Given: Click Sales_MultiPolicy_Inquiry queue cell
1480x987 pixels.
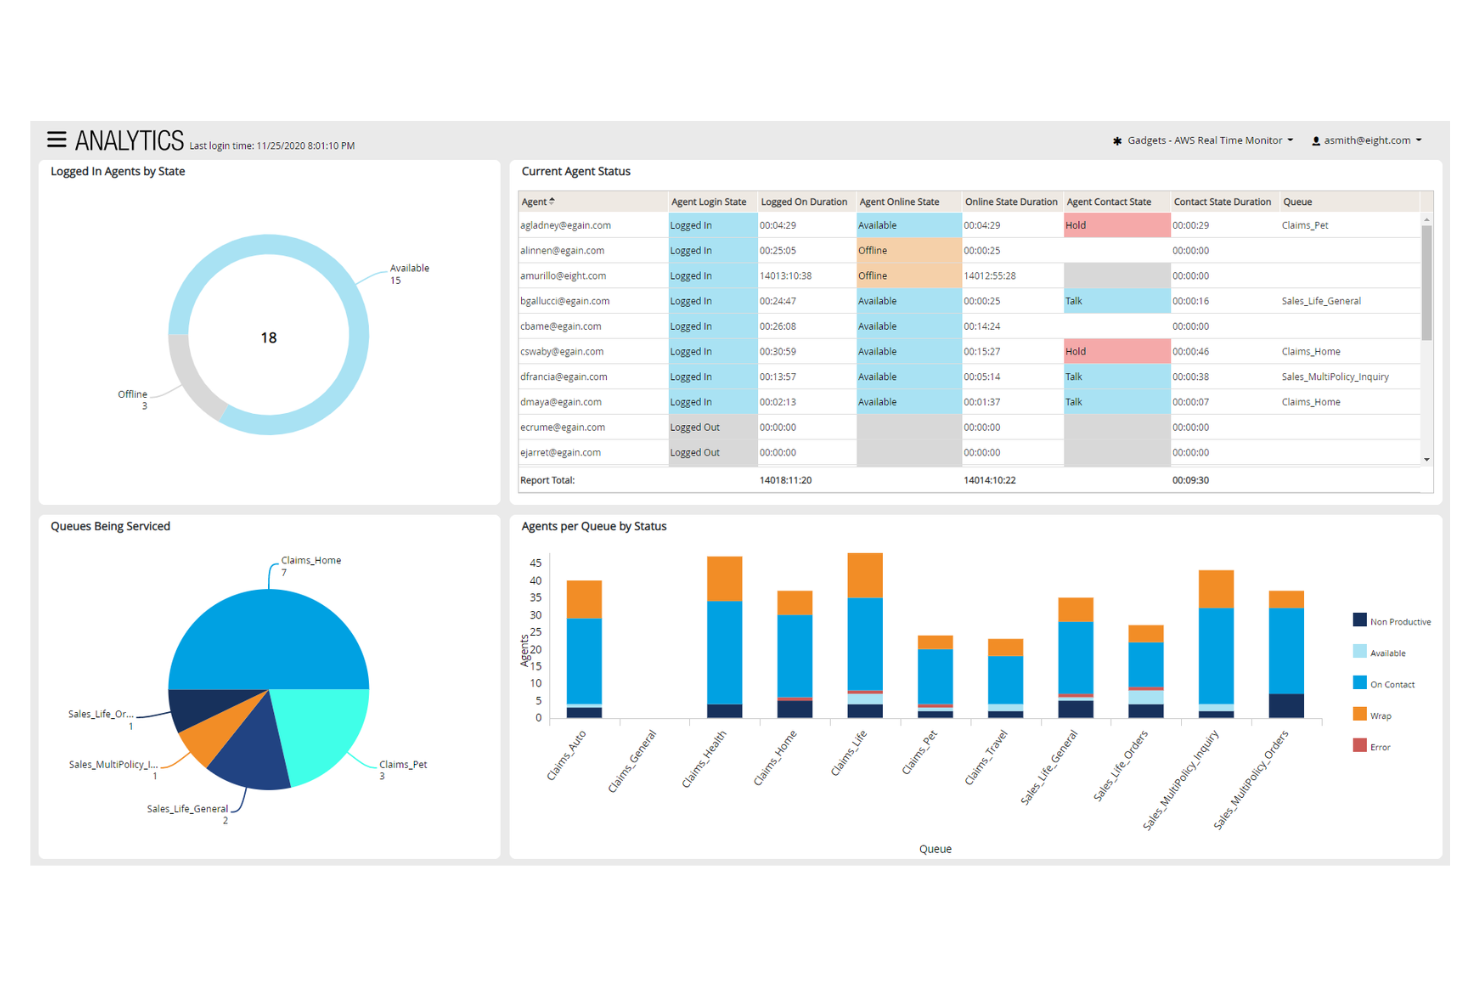Looking at the screenshot, I should pyautogui.click(x=1335, y=377).
